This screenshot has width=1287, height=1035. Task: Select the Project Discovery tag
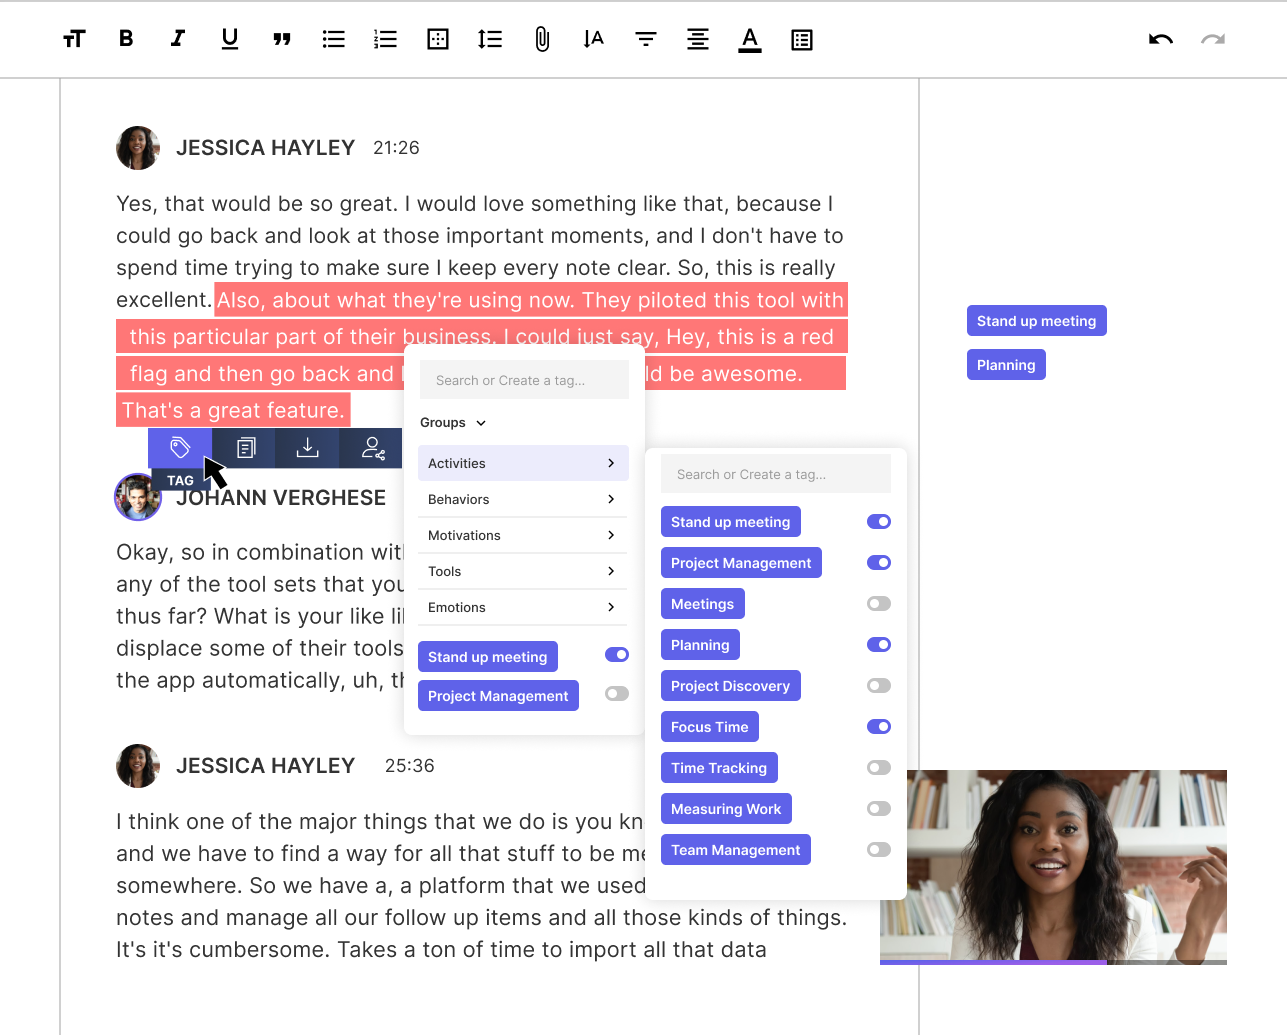[730, 685]
